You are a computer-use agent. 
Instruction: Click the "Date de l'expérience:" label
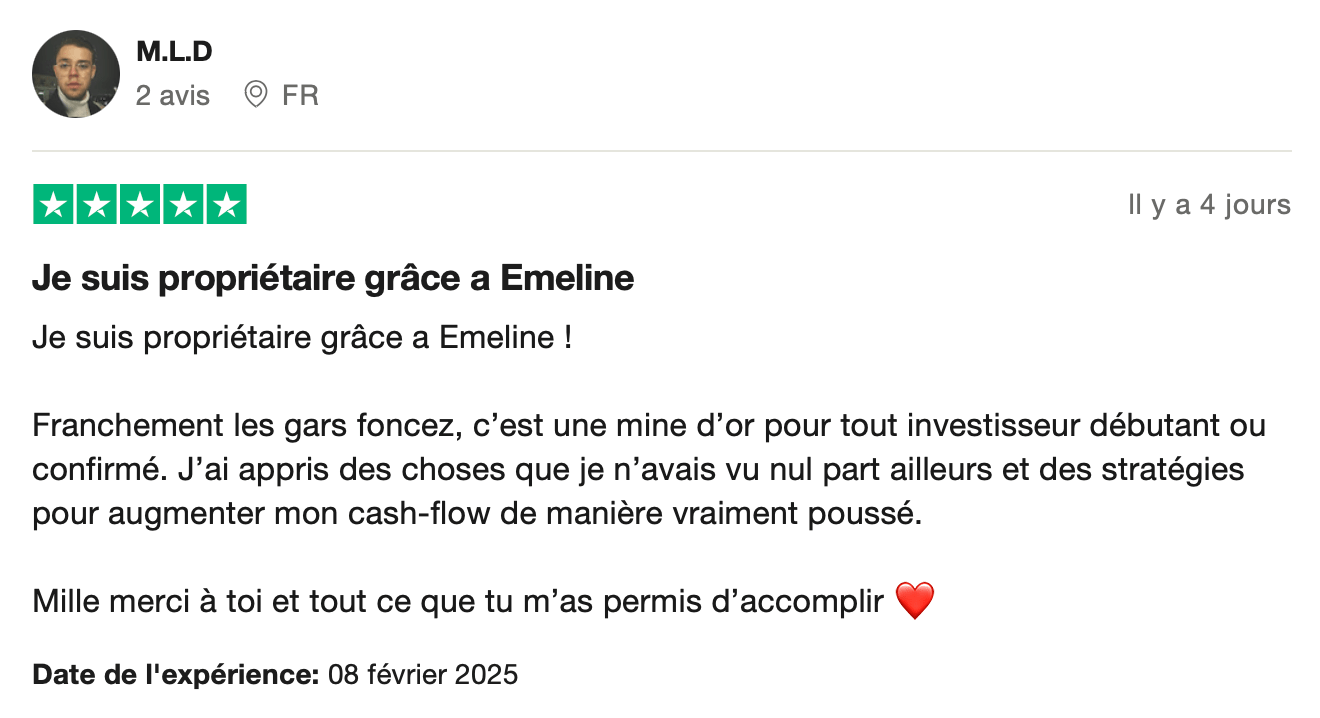pos(175,674)
